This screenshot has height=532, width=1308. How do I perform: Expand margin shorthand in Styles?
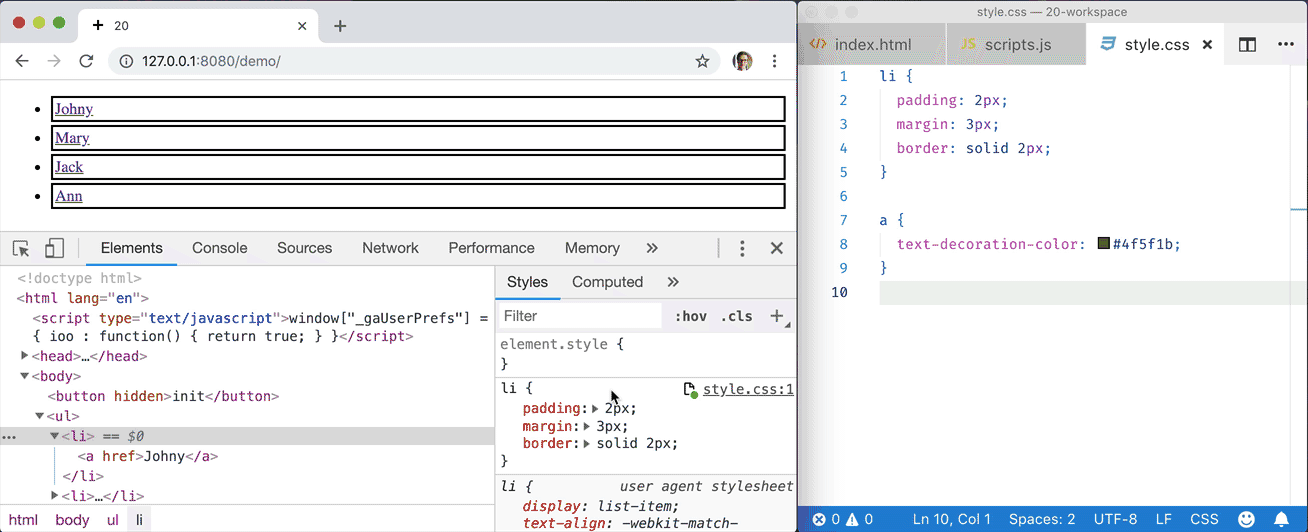(587, 426)
